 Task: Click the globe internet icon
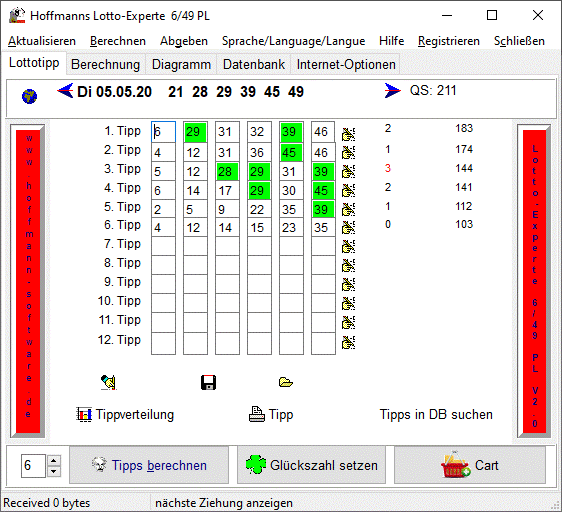[x=29, y=96]
